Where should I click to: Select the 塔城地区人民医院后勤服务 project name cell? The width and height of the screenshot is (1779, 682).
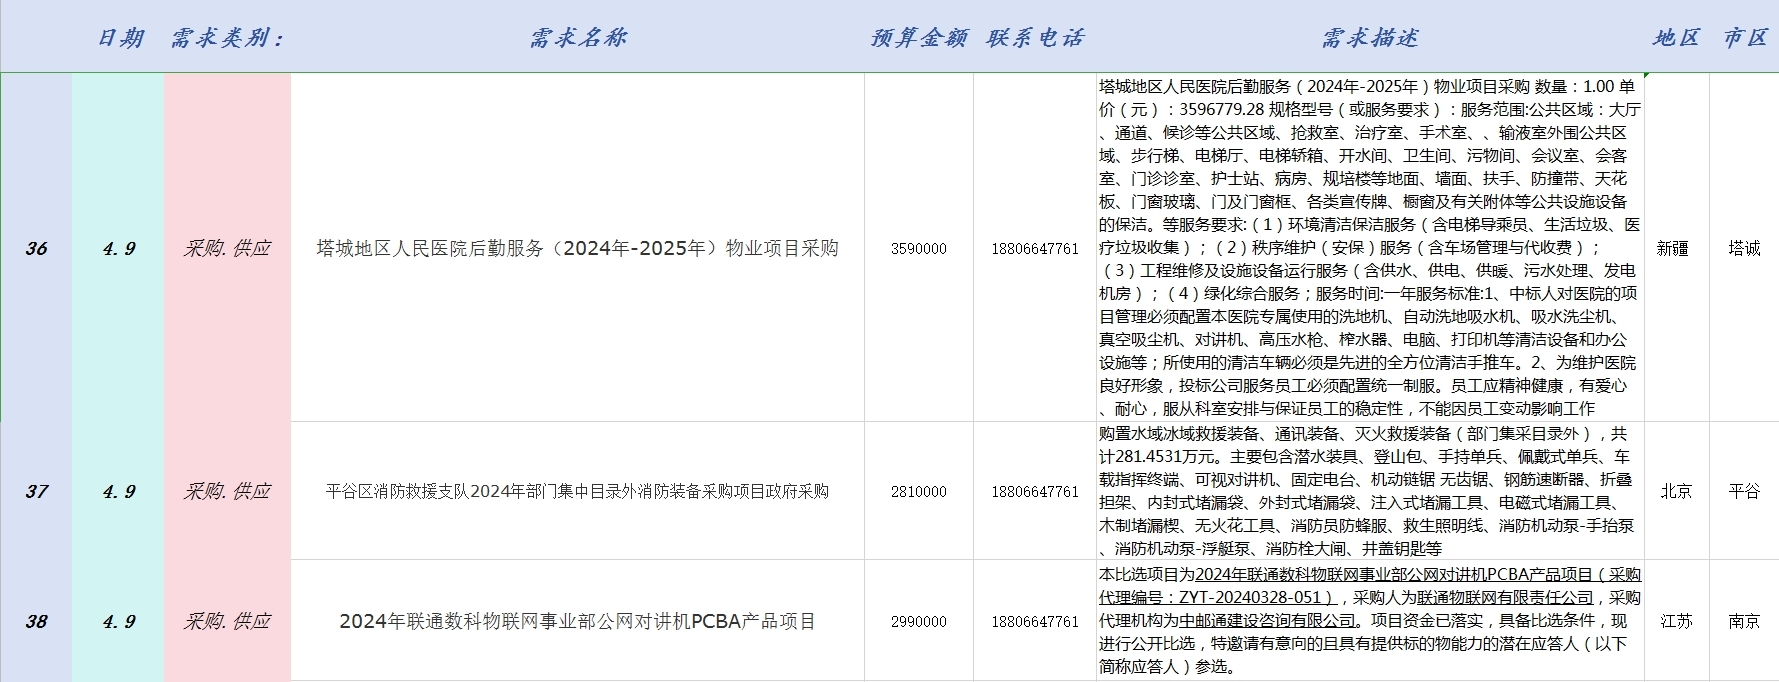pos(577,248)
